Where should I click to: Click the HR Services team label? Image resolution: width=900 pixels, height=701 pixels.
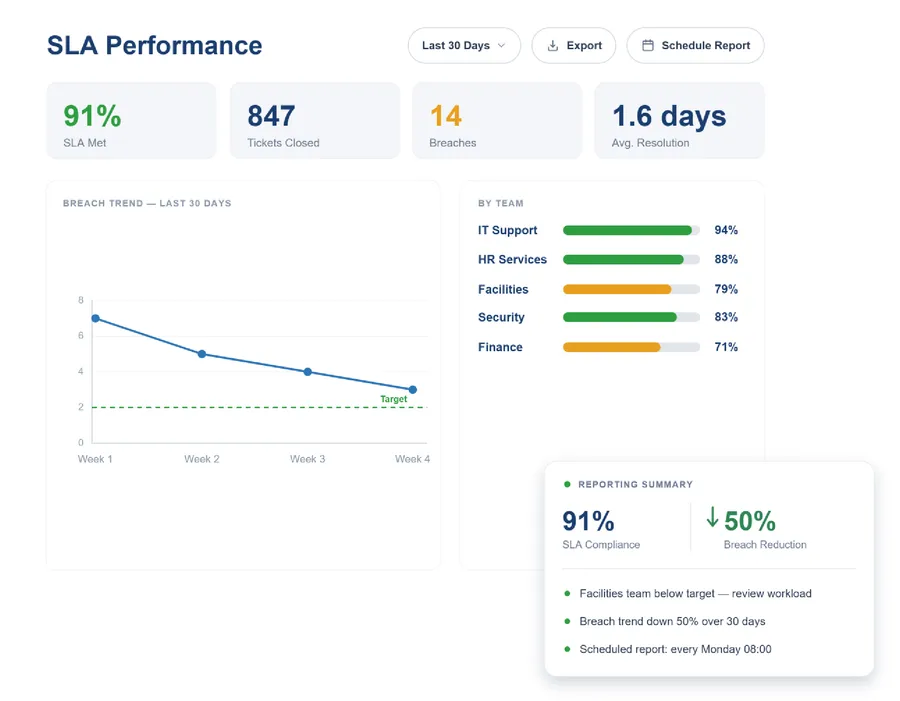(x=512, y=260)
